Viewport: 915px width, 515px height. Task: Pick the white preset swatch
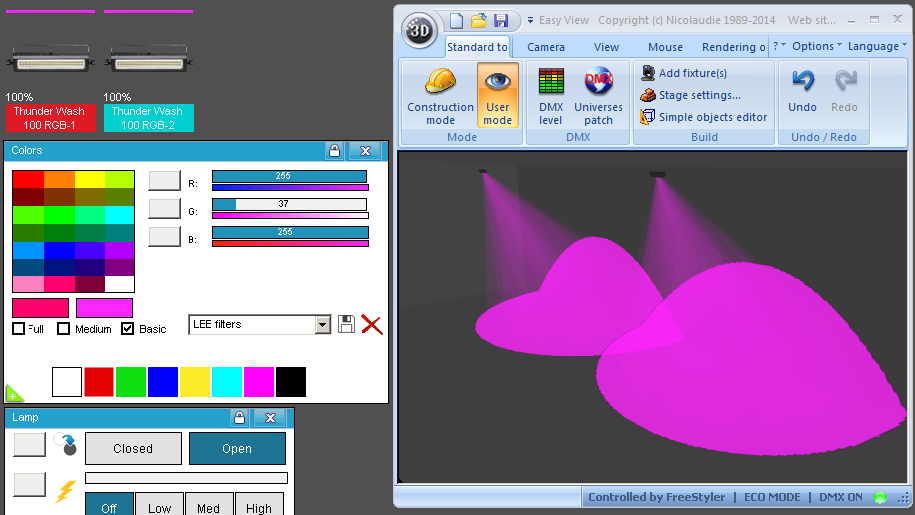coord(67,382)
